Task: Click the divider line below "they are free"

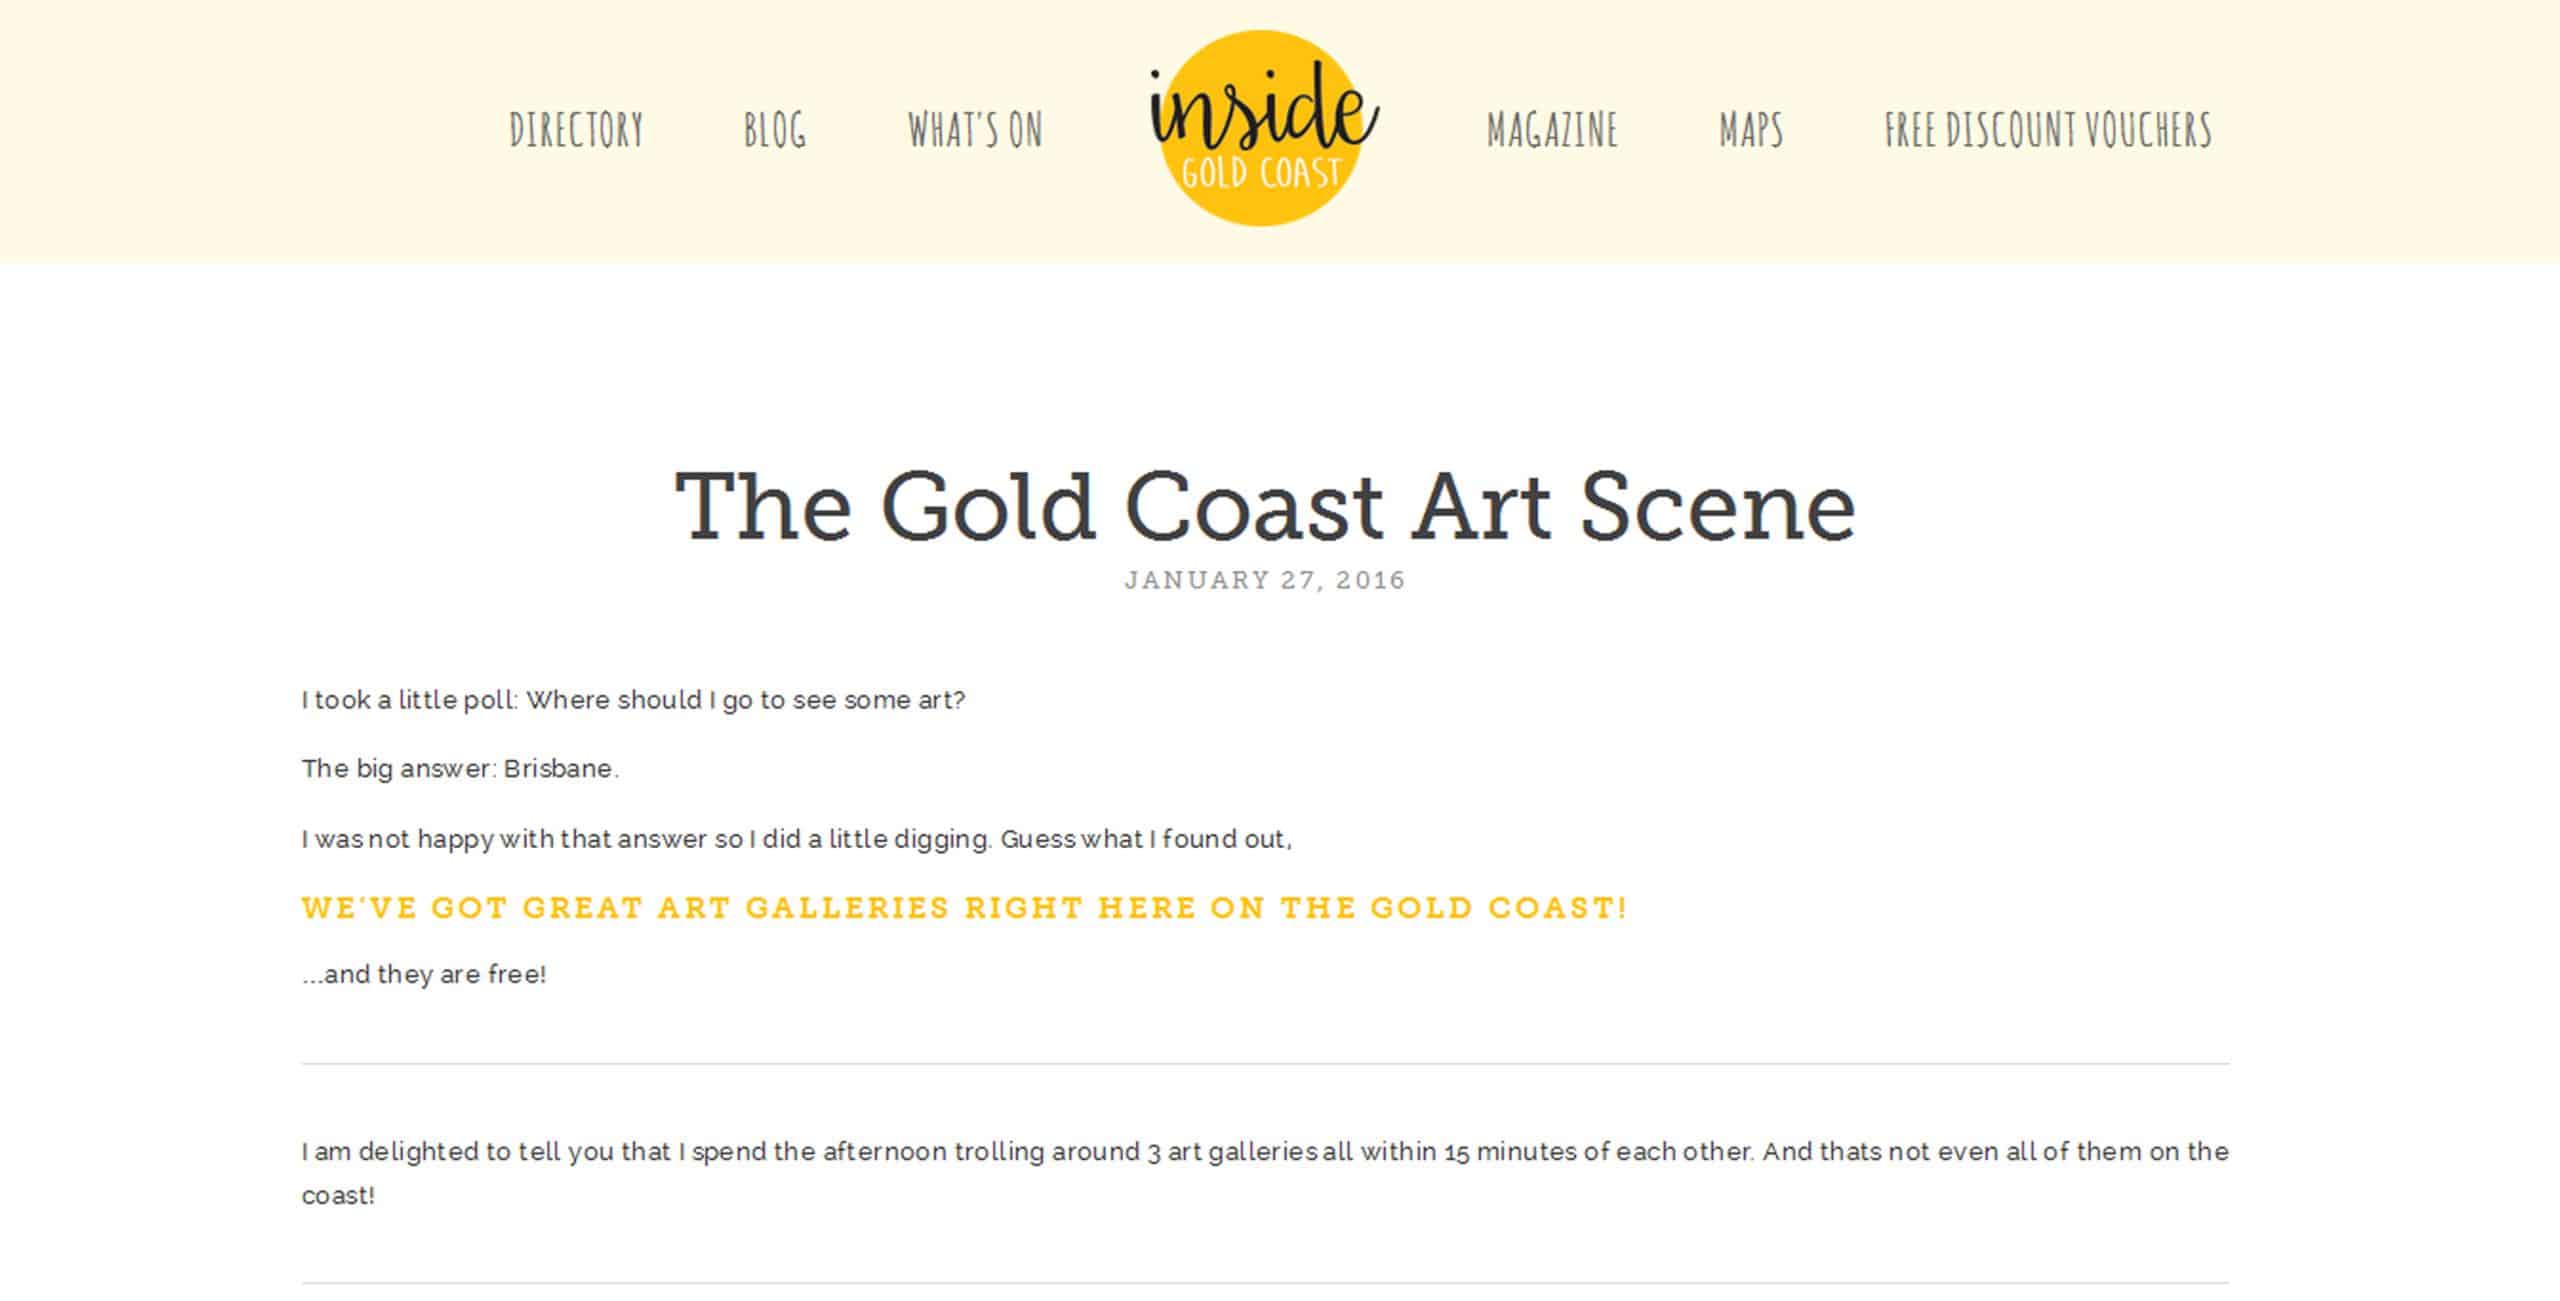Action: 1265,1064
